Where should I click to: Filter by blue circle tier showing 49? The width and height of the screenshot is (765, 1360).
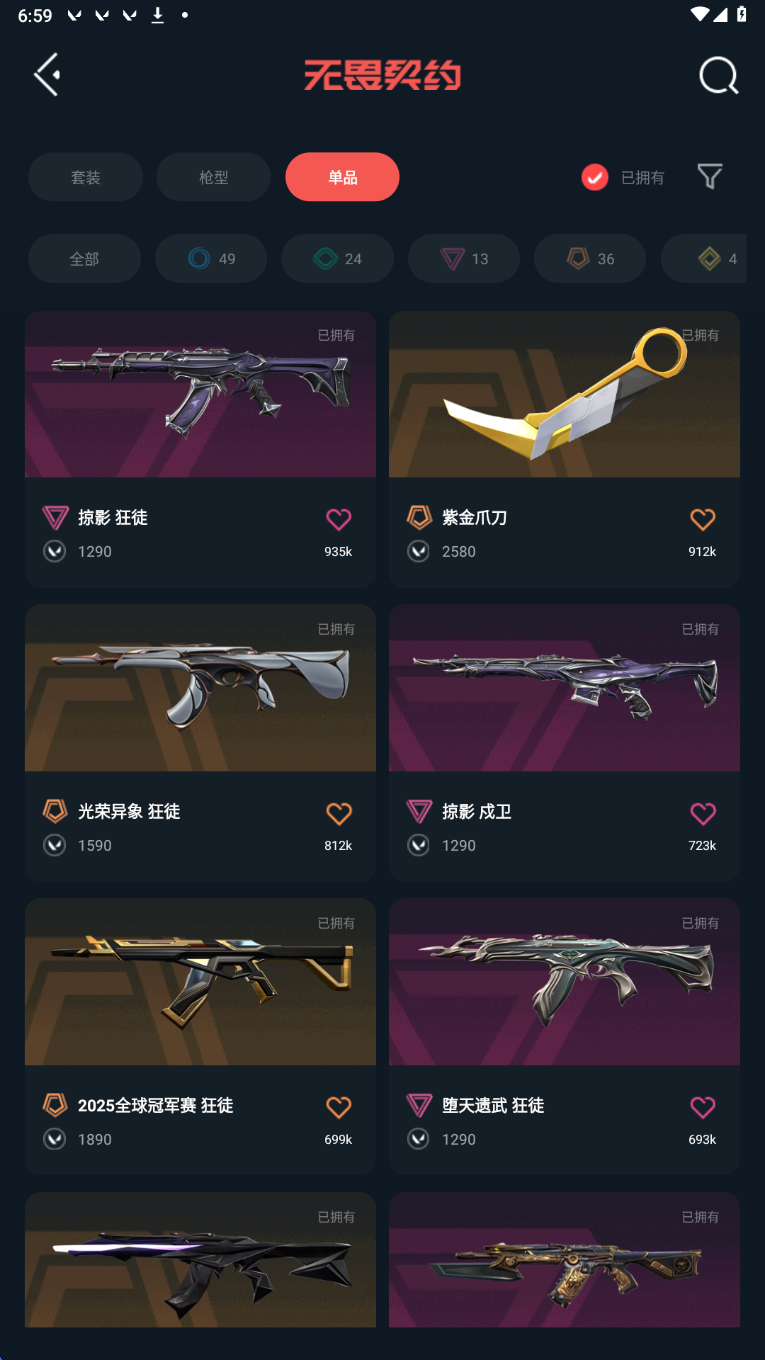click(211, 259)
